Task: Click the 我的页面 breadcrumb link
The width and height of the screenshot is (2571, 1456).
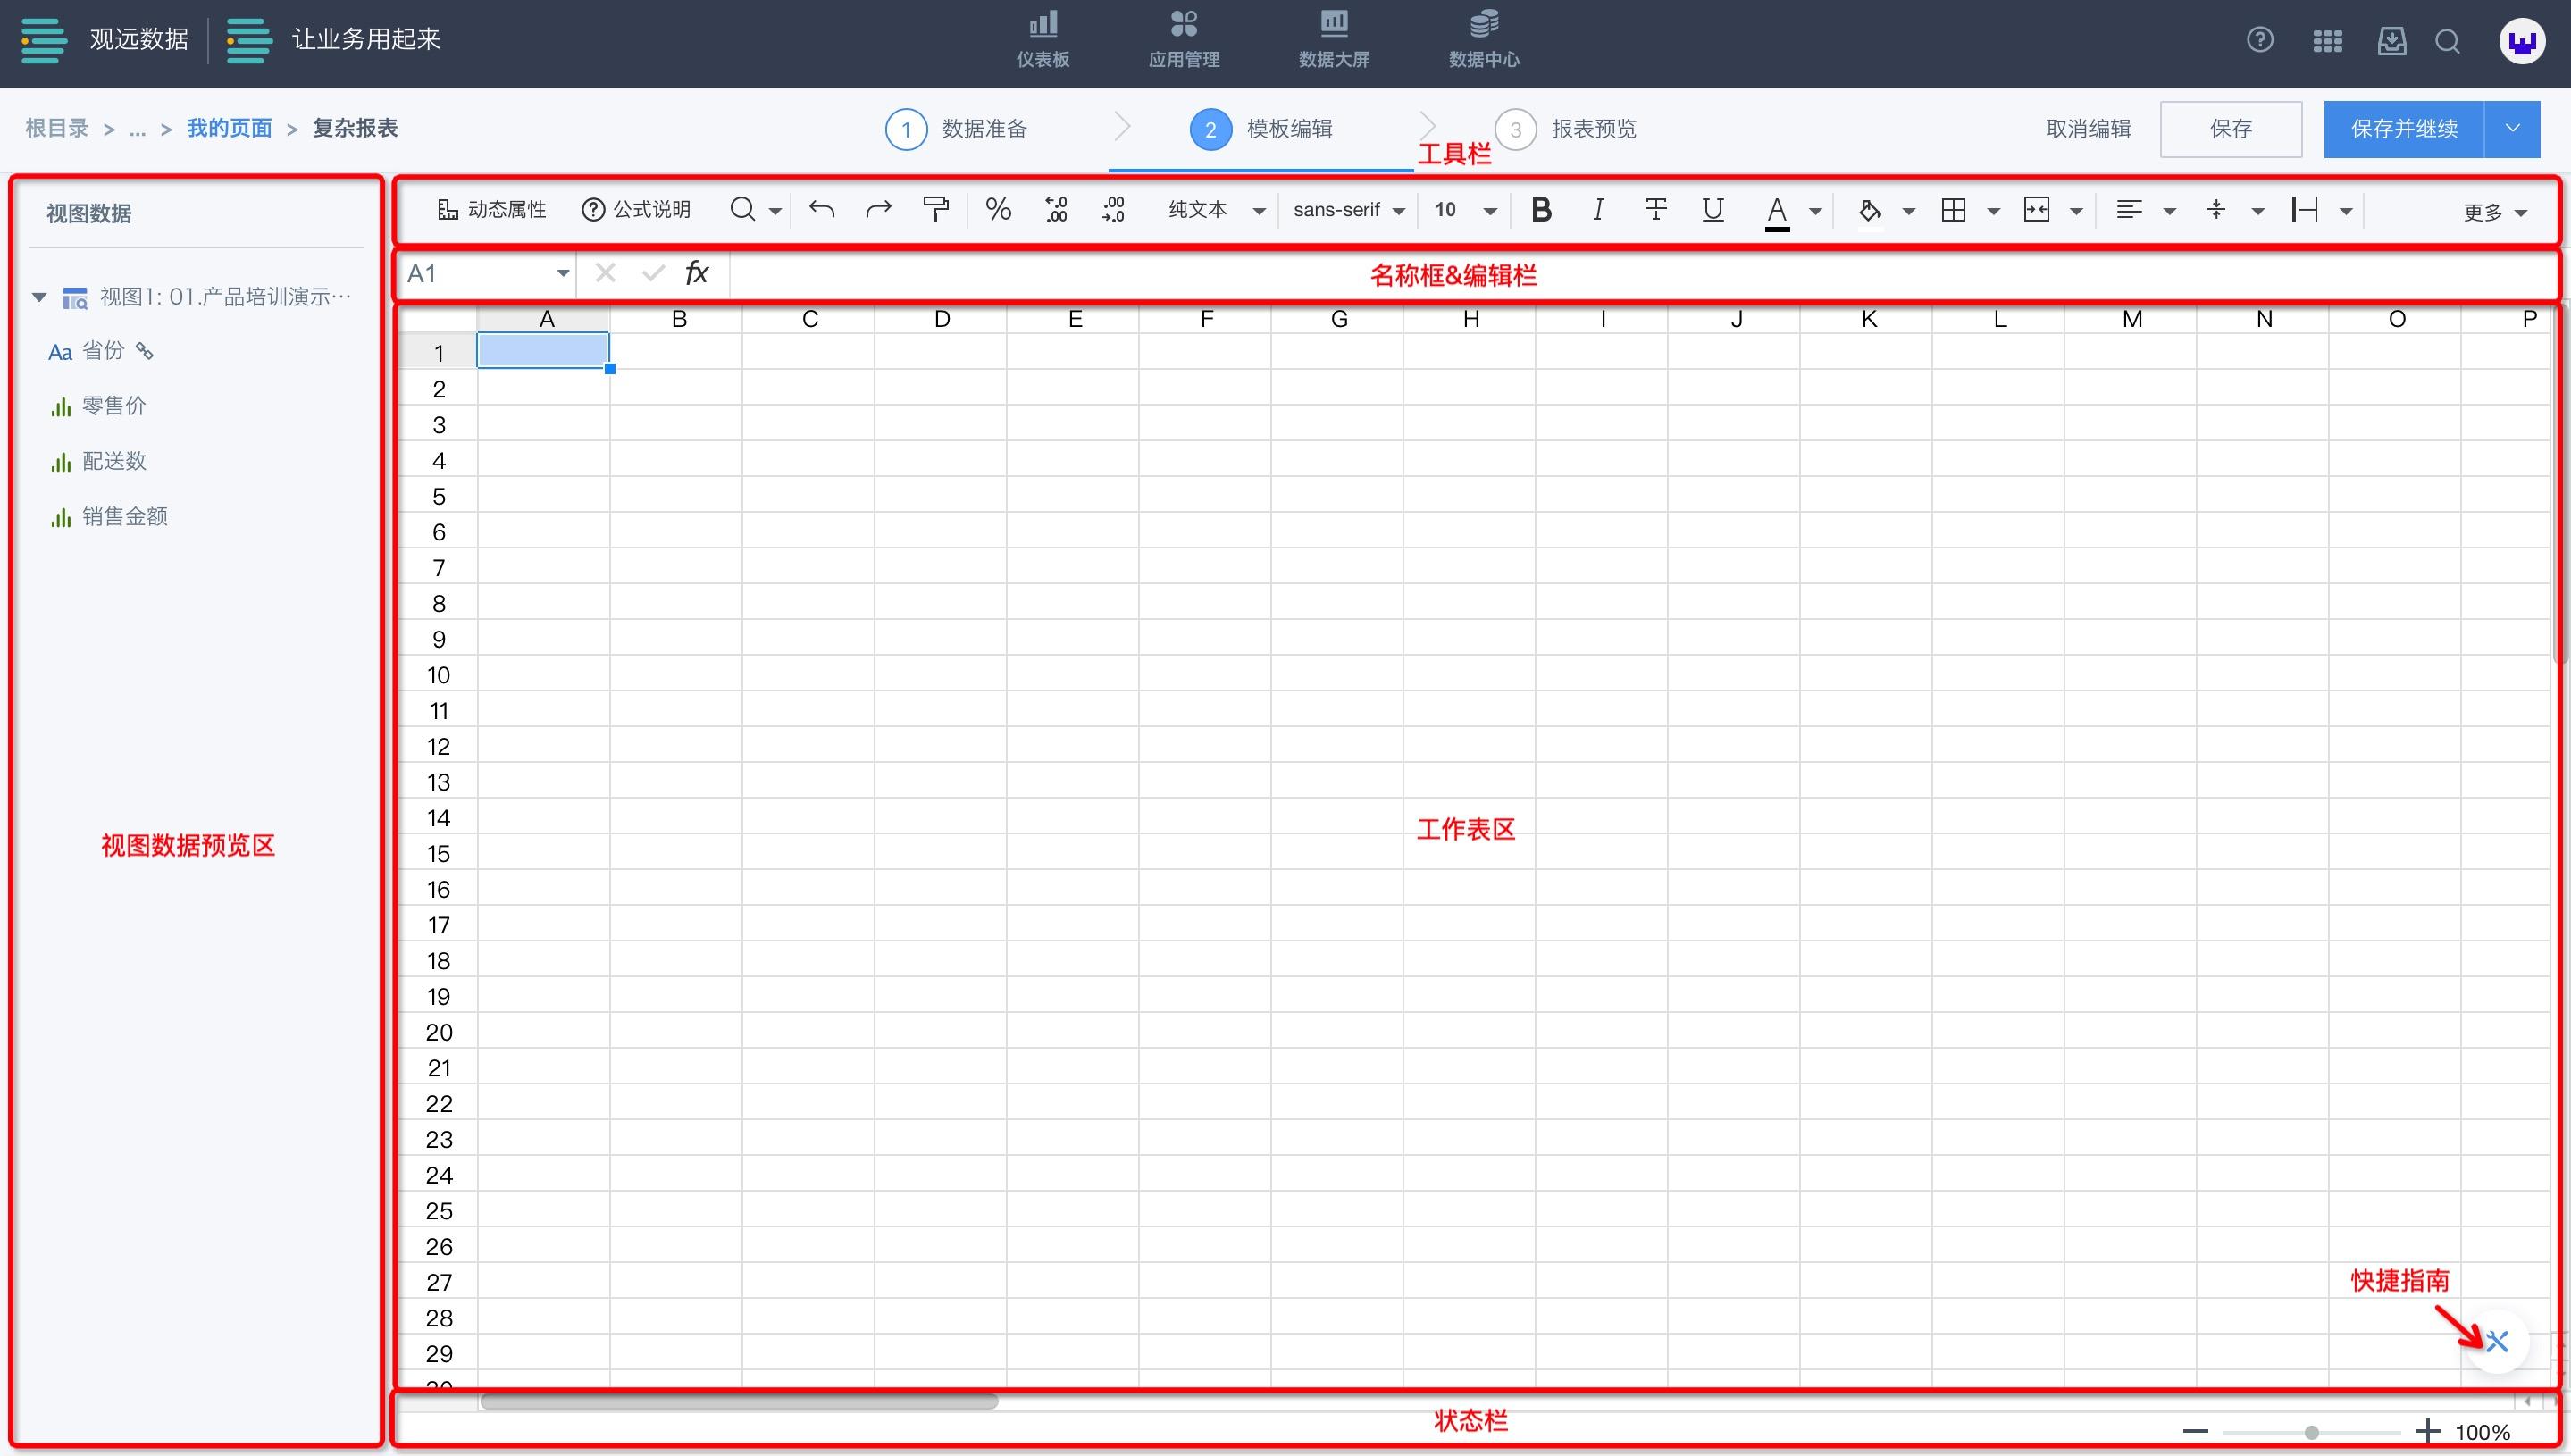Action: click(x=229, y=128)
